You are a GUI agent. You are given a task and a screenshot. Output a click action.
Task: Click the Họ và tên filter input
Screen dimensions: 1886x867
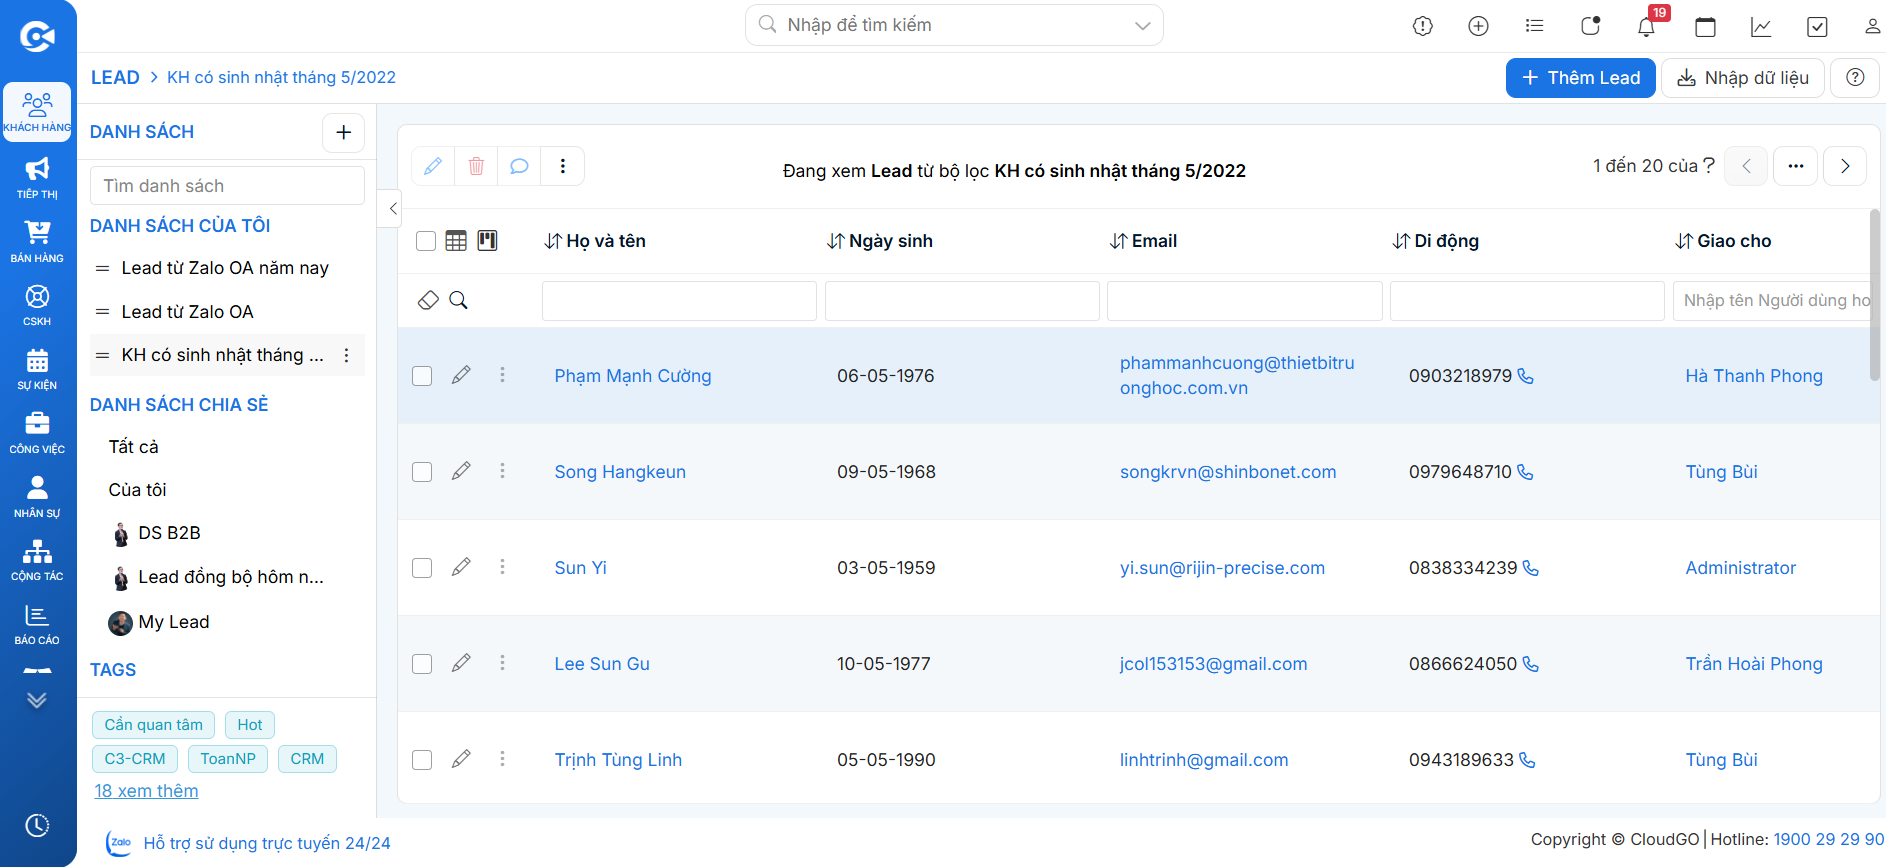(679, 301)
